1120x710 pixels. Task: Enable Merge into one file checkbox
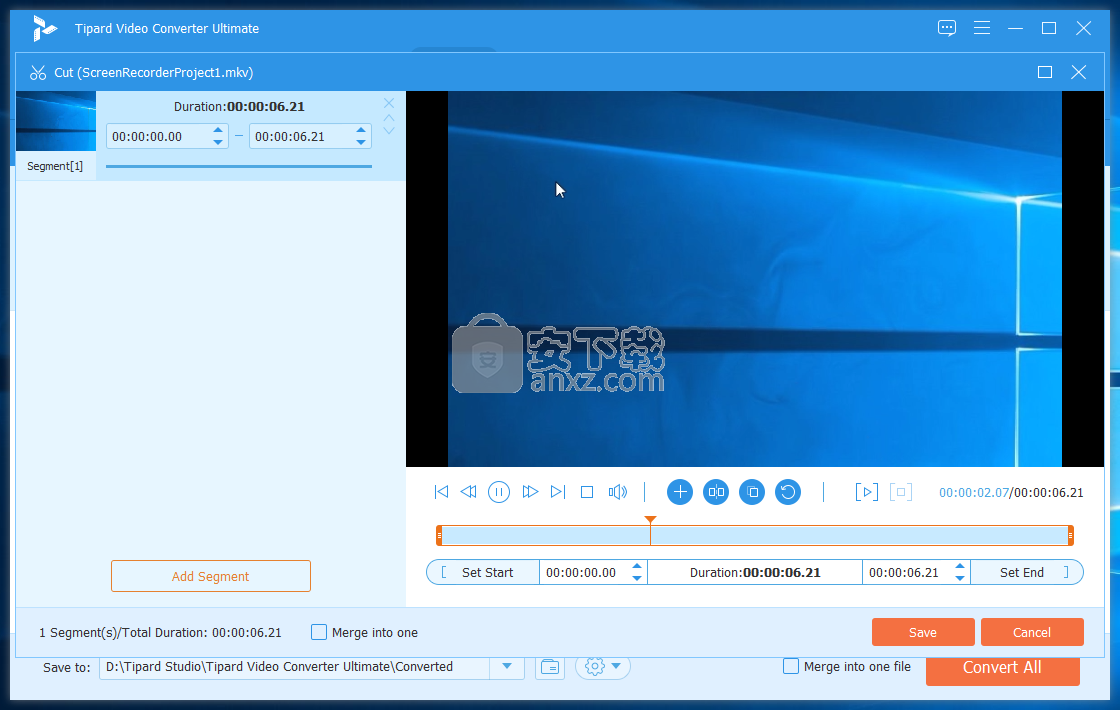(791, 666)
